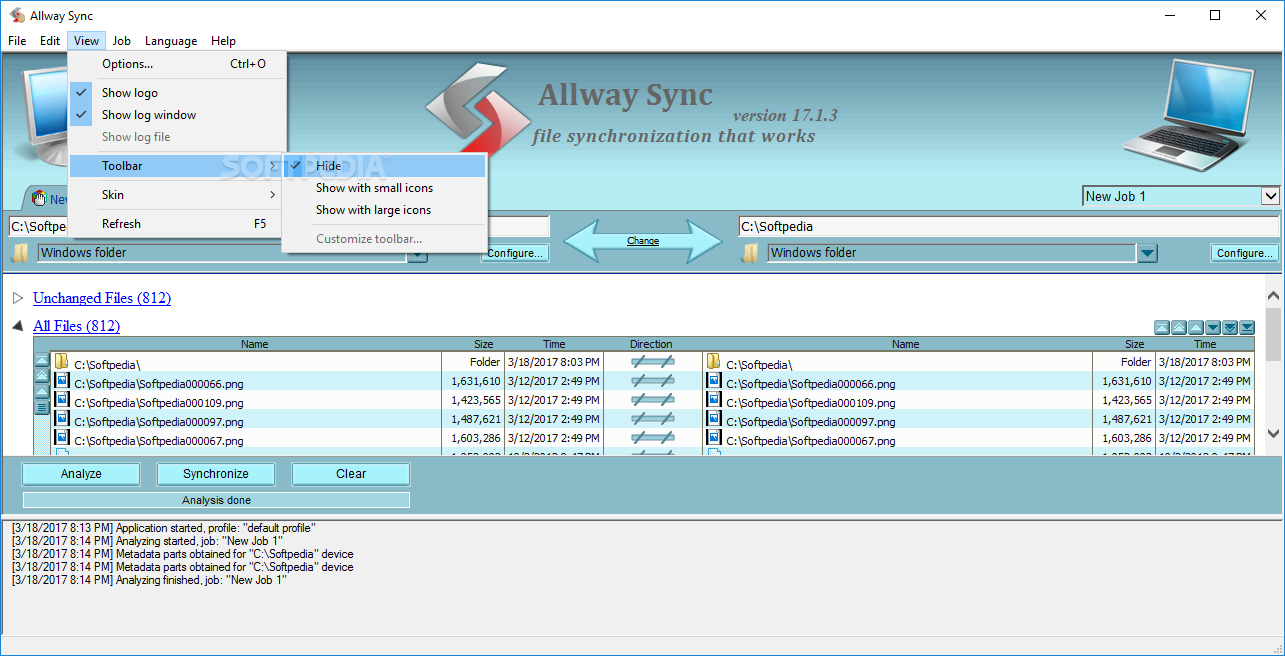Click the Analyze button
The width and height of the screenshot is (1285, 656).
81,474
